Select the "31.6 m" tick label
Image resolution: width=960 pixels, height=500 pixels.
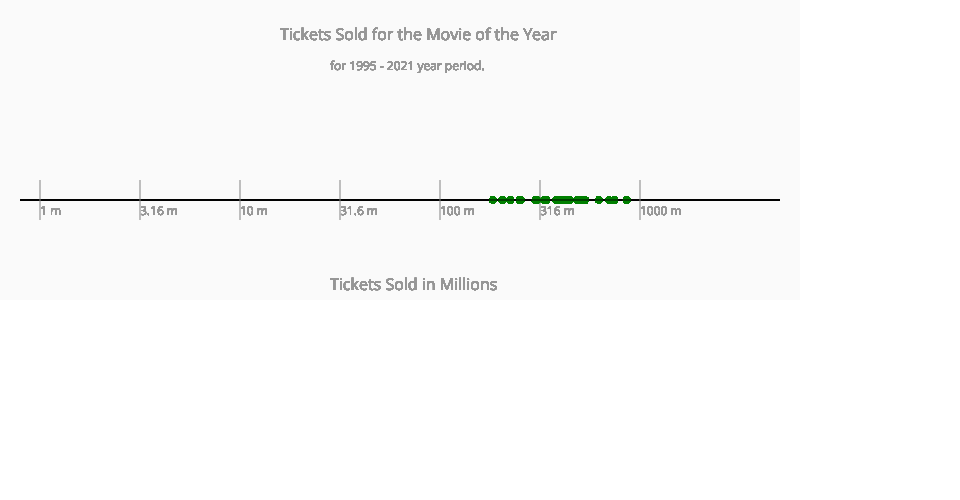point(359,211)
